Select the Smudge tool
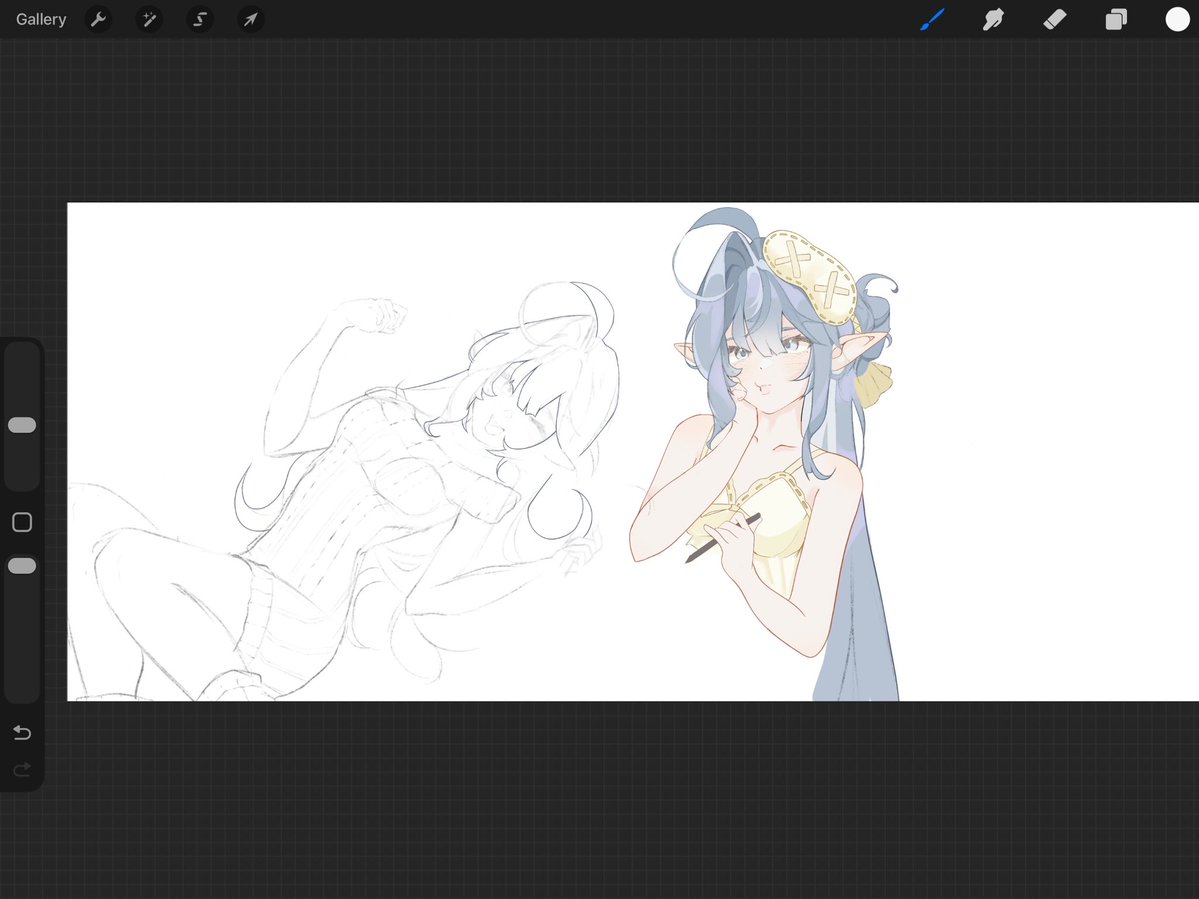1199x899 pixels. click(x=993, y=19)
